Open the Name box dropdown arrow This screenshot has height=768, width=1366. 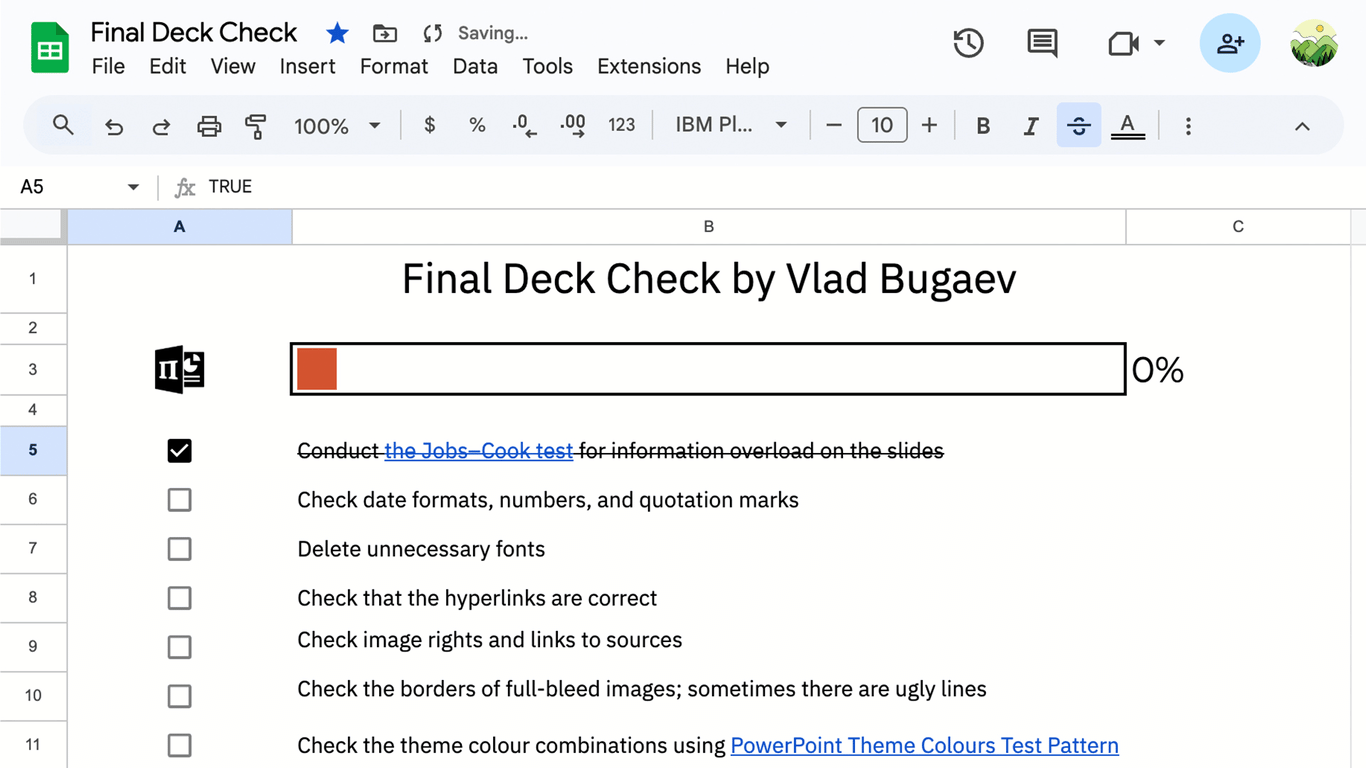[x=133, y=187]
